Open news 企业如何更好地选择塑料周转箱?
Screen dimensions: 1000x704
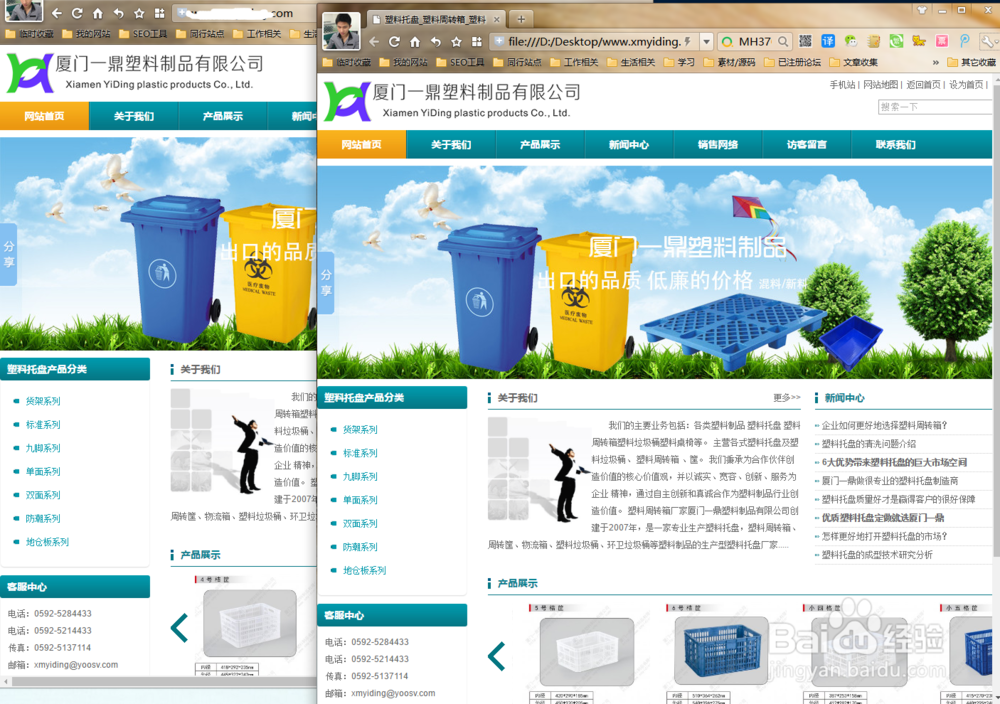(885, 425)
